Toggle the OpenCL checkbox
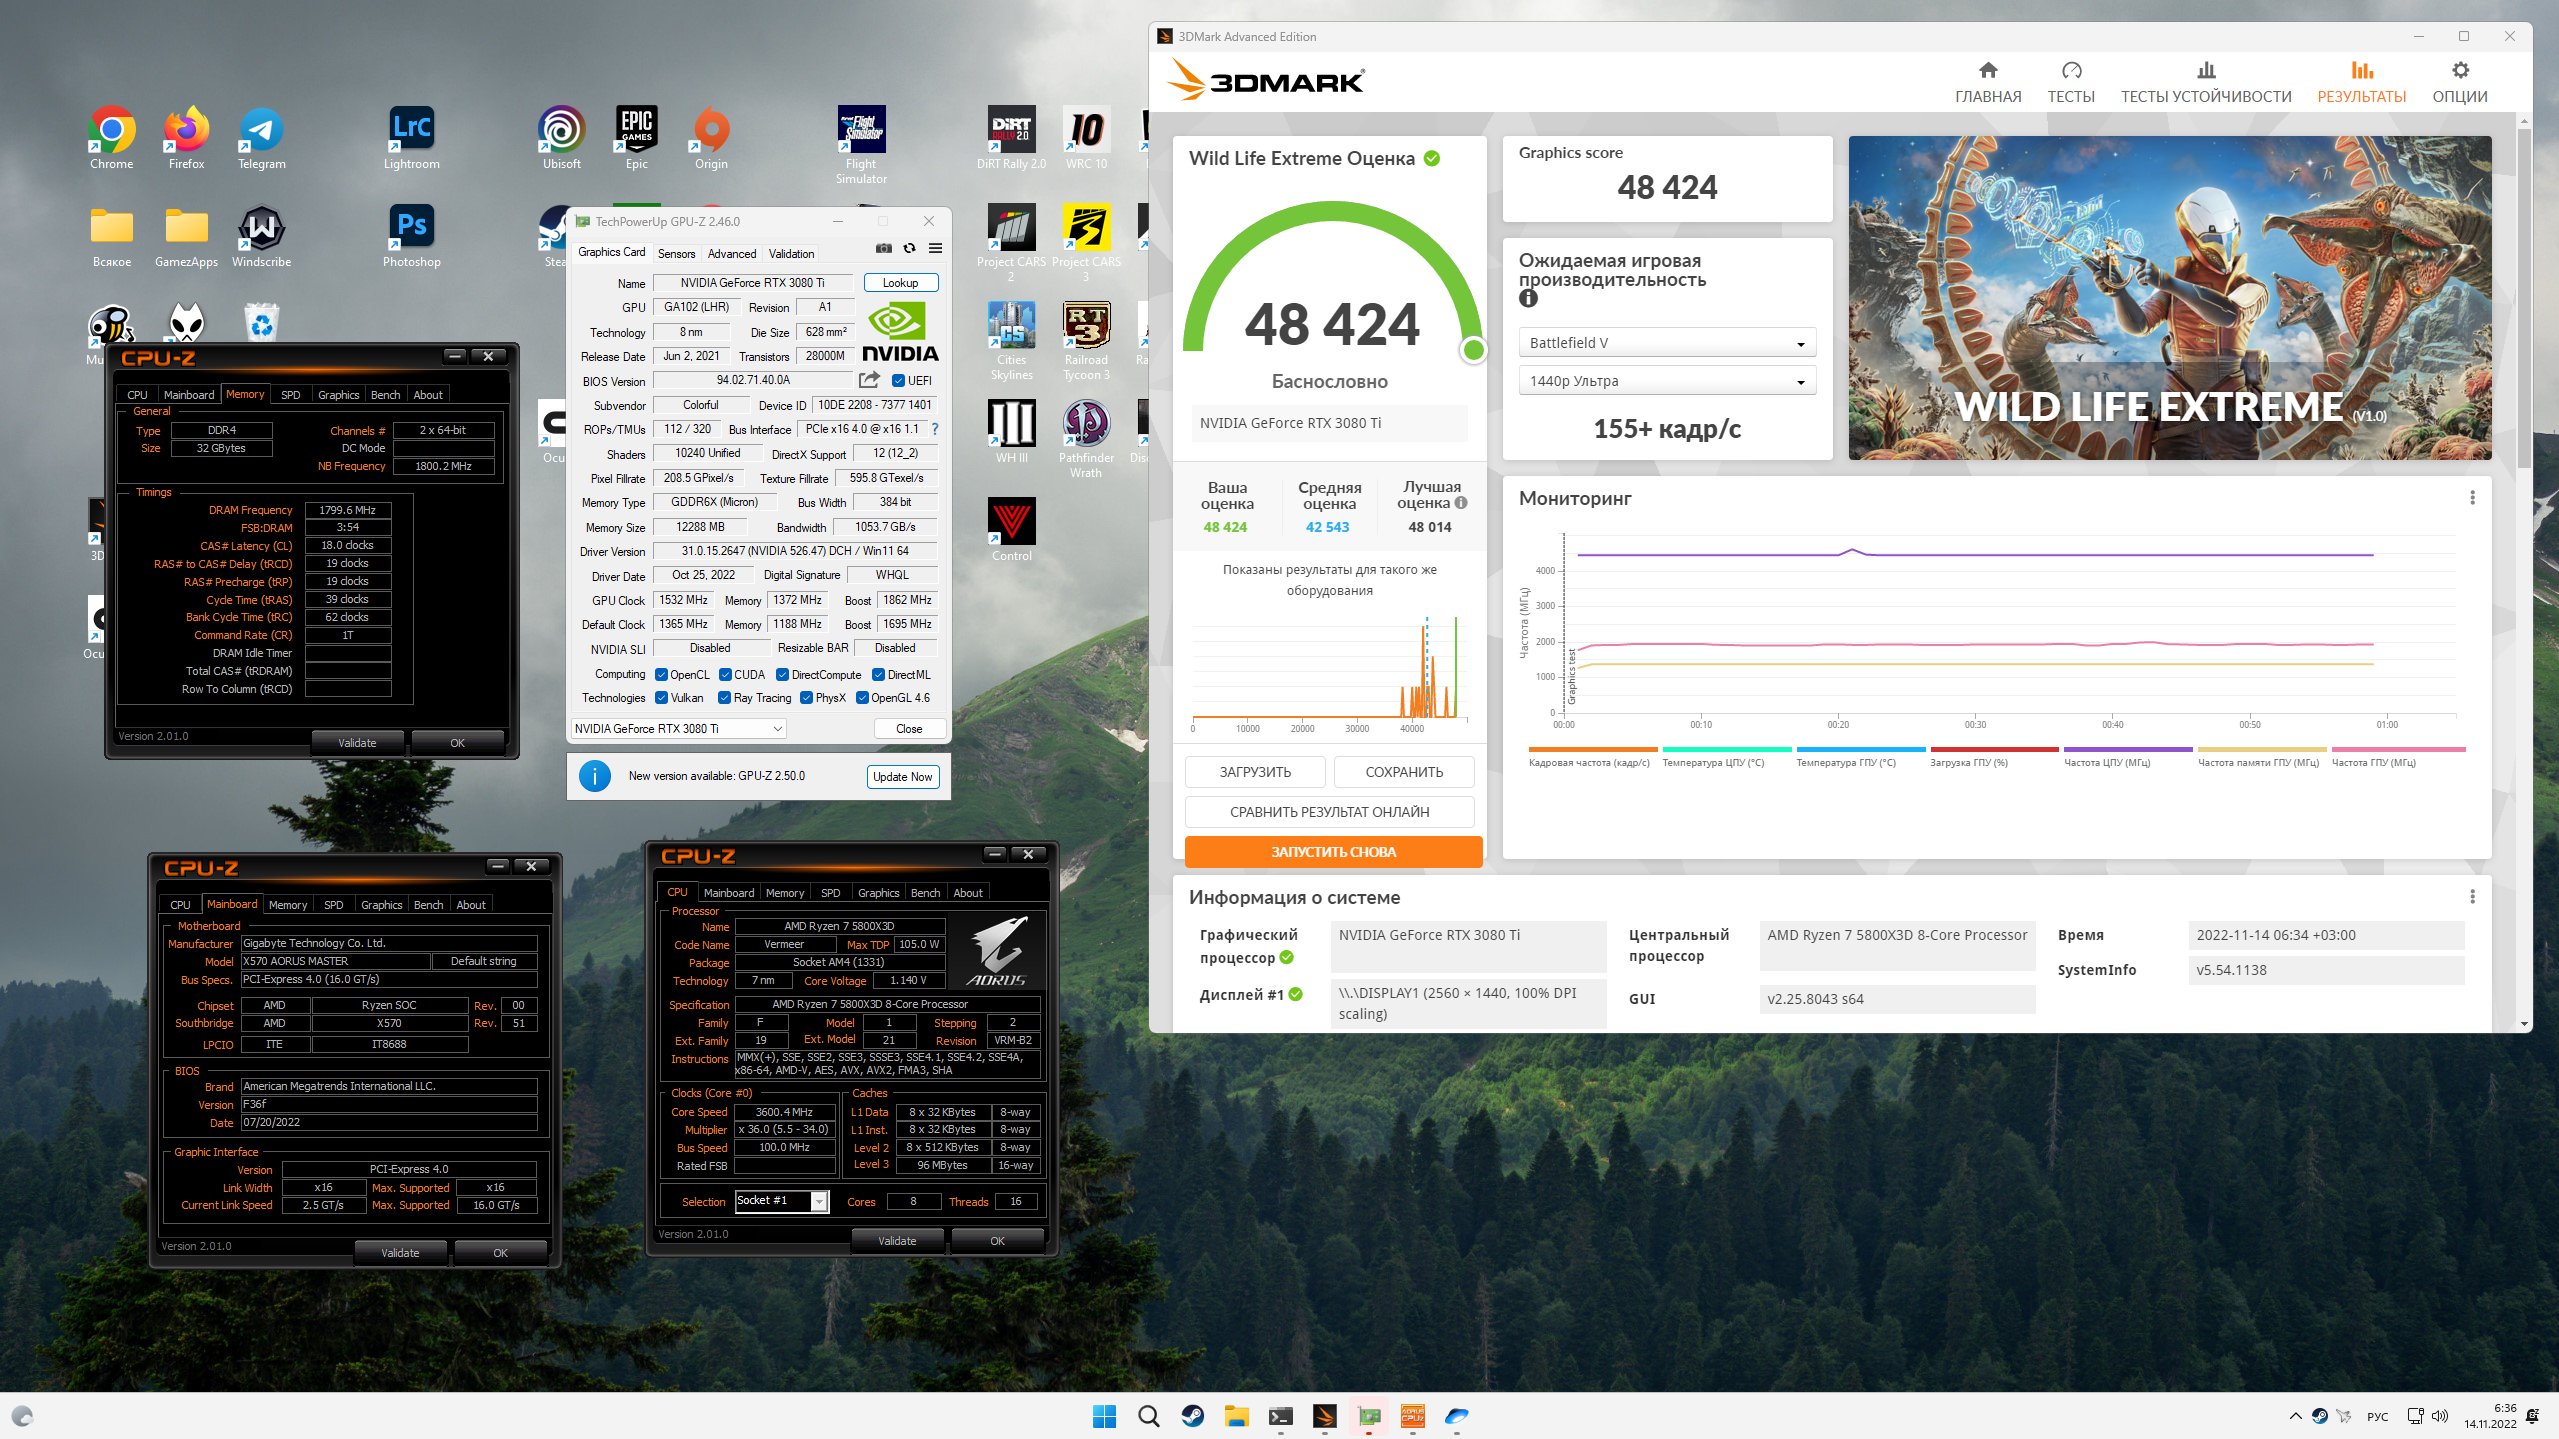 [661, 675]
